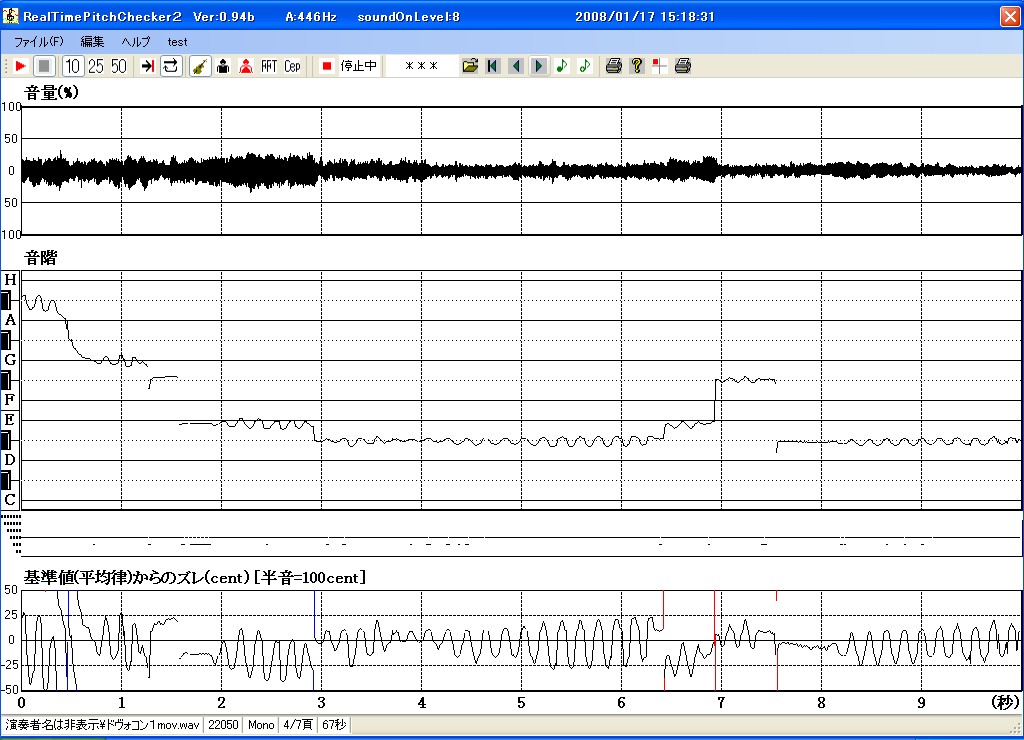Screen dimensions: 1024x740
Task: Click the red record square icon
Action: coord(327,66)
